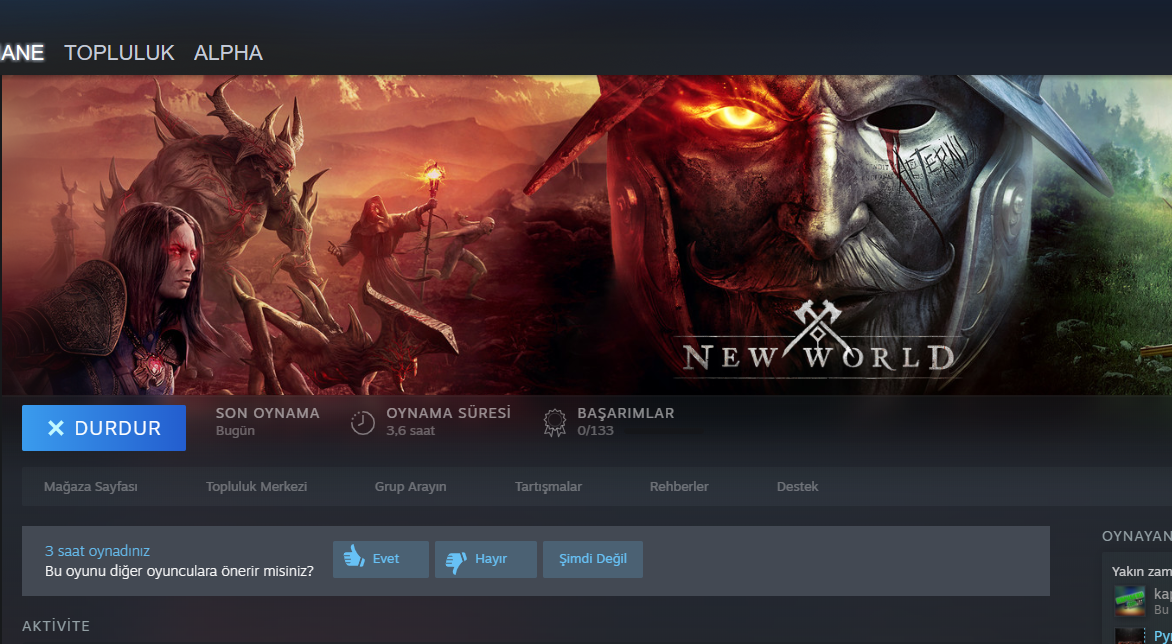Open the TOPLULUK menu
The image size is (1172, 644).
click(119, 53)
